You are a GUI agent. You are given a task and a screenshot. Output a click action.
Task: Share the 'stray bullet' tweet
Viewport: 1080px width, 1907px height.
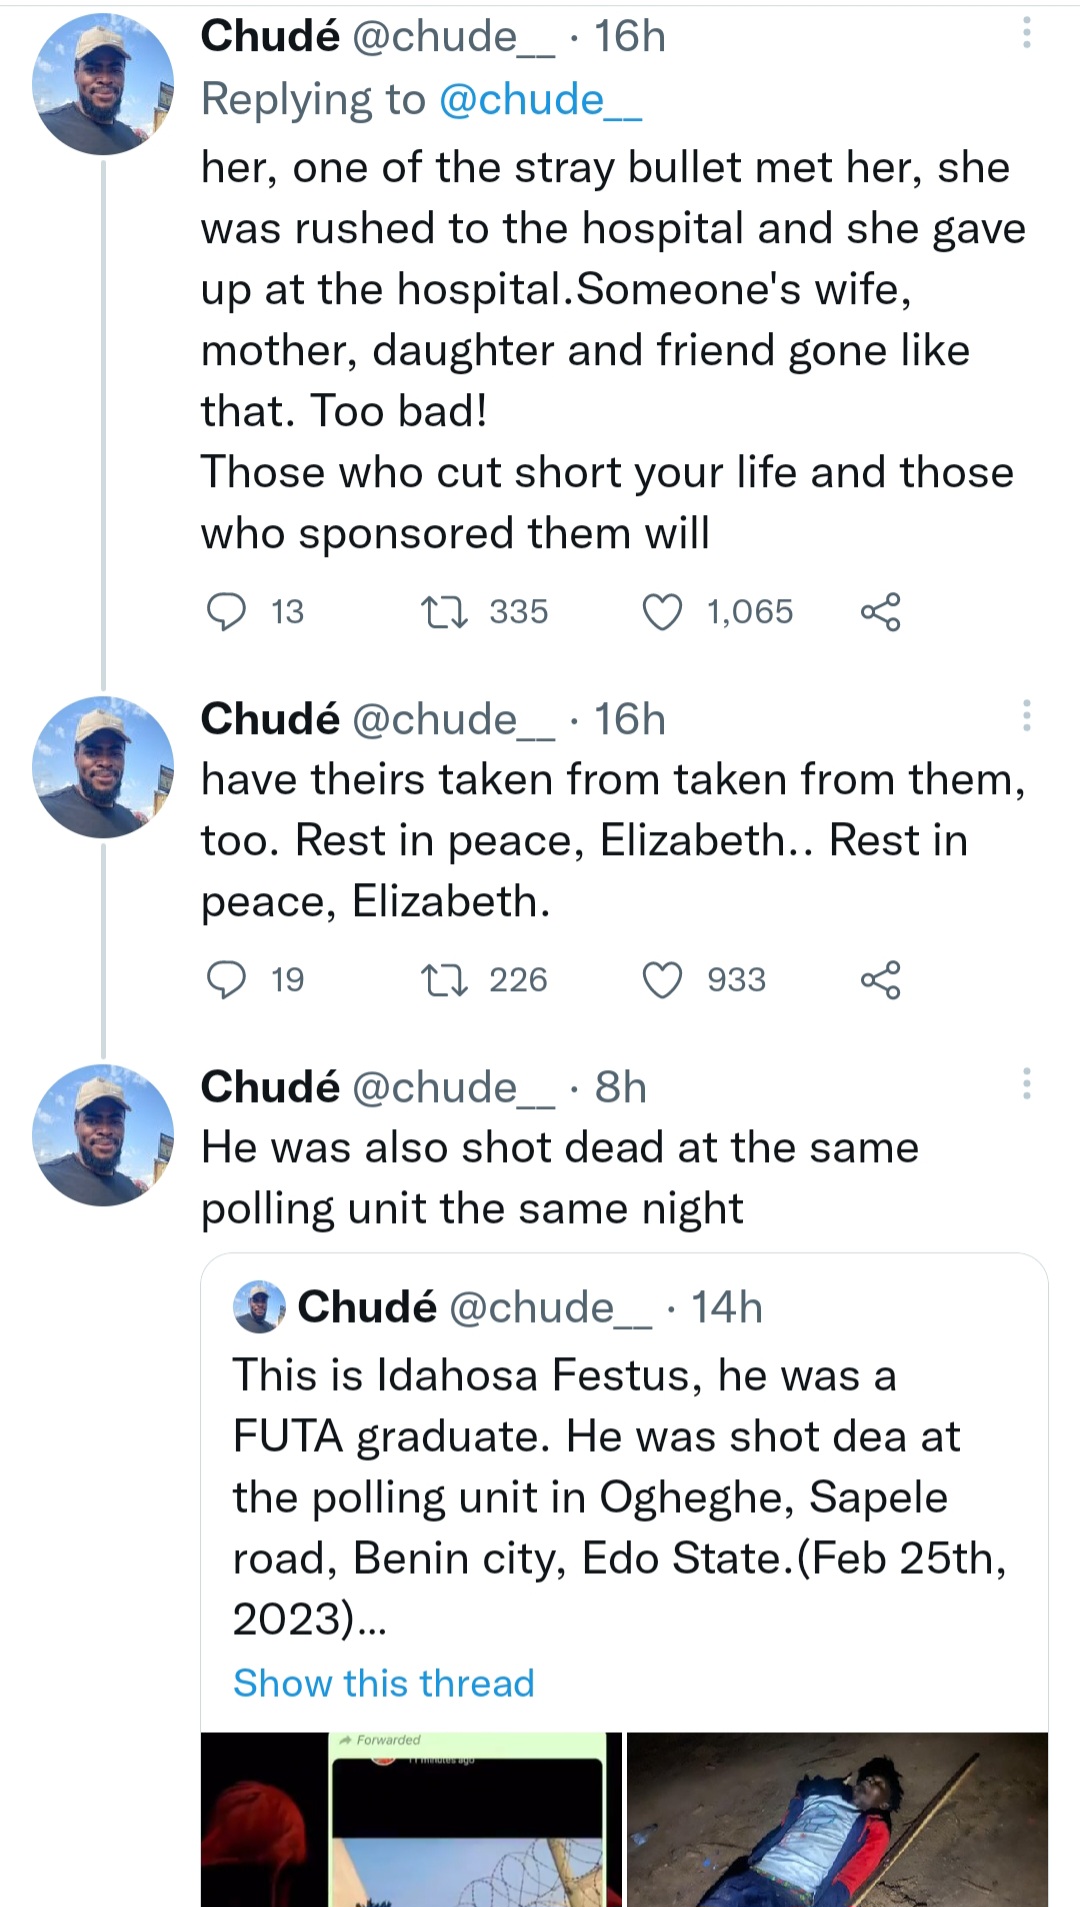click(880, 611)
